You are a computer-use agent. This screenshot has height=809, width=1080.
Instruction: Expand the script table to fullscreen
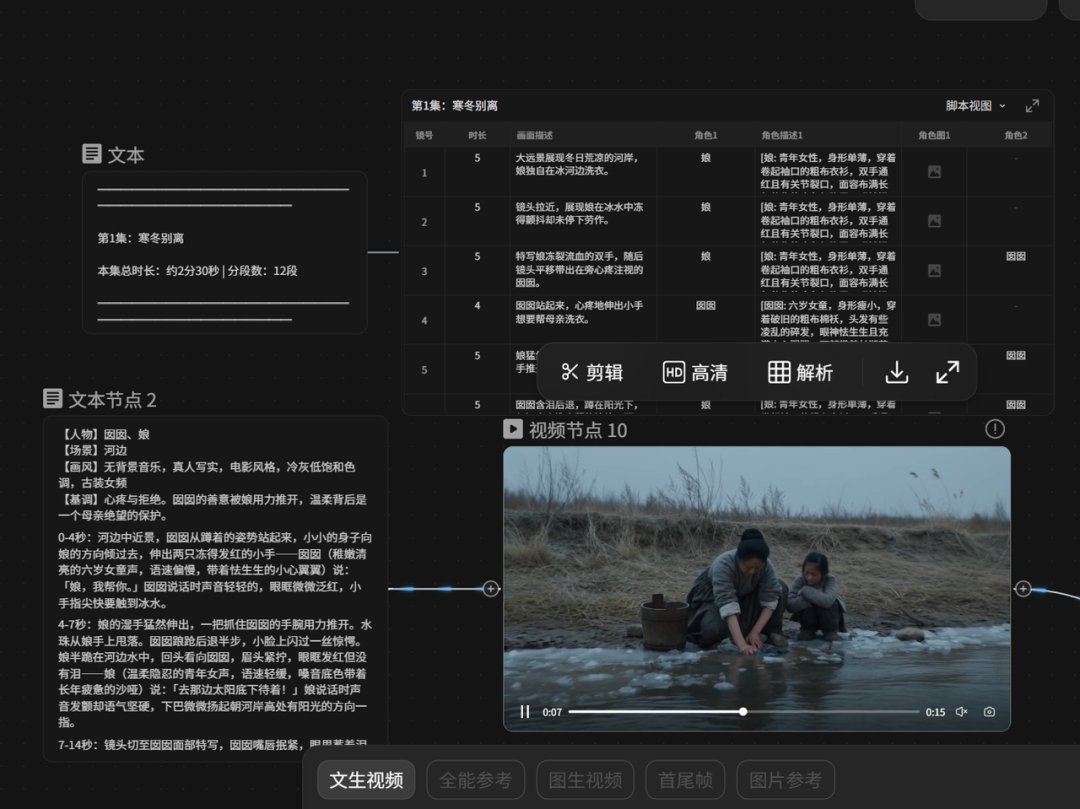[1032, 106]
